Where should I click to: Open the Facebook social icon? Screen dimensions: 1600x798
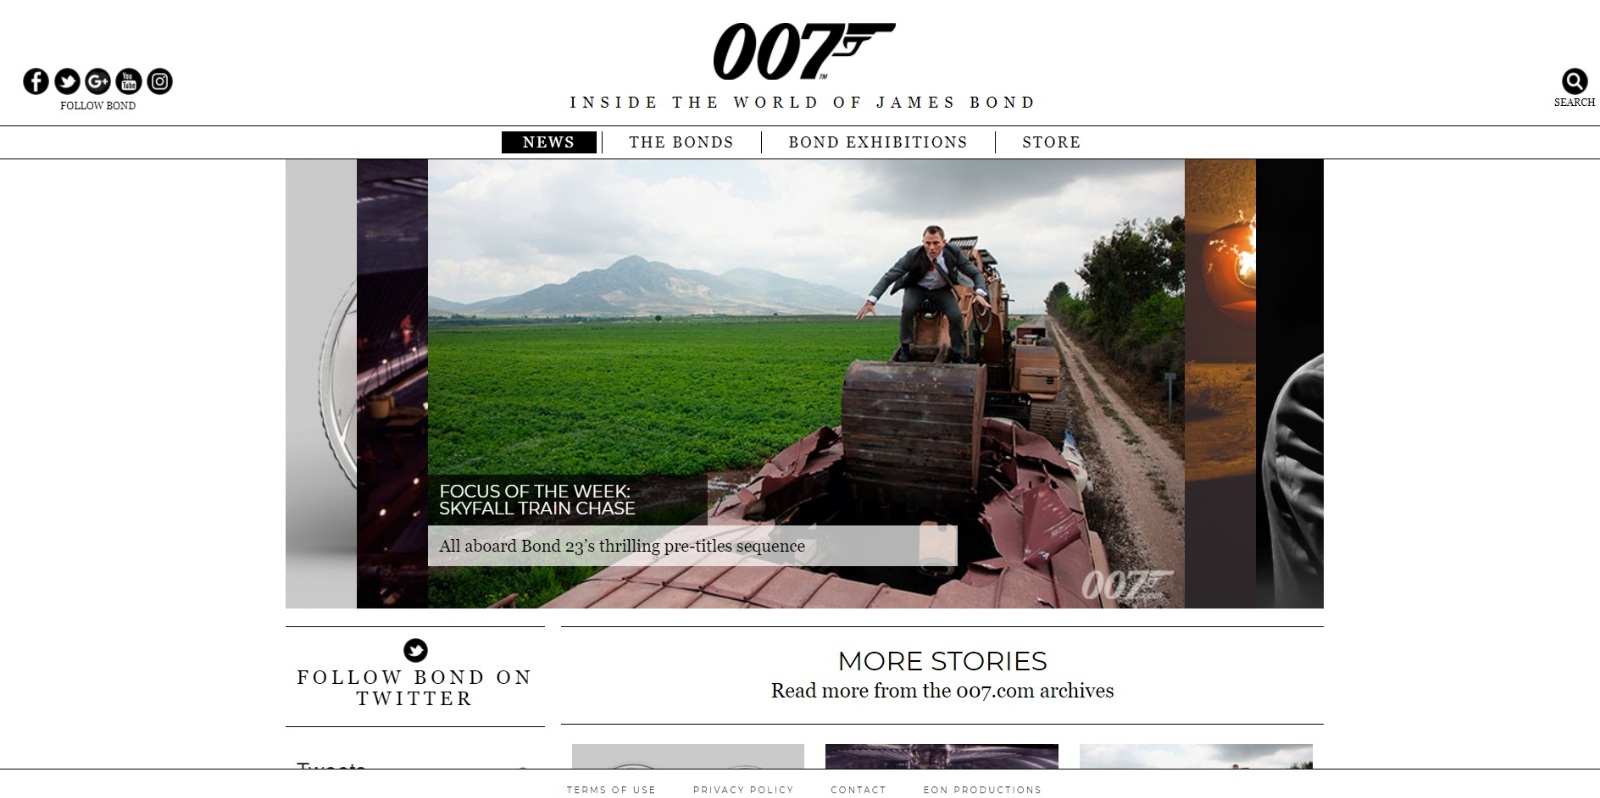pyautogui.click(x=36, y=81)
